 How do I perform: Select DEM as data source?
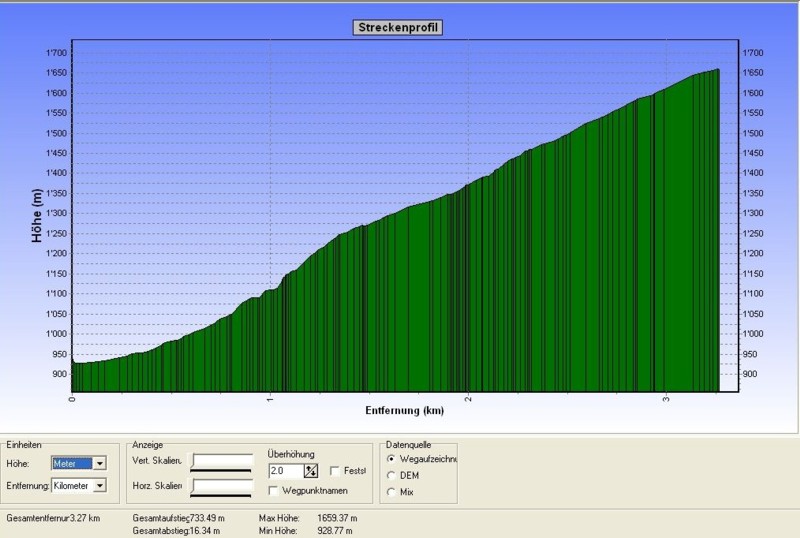tap(390, 475)
